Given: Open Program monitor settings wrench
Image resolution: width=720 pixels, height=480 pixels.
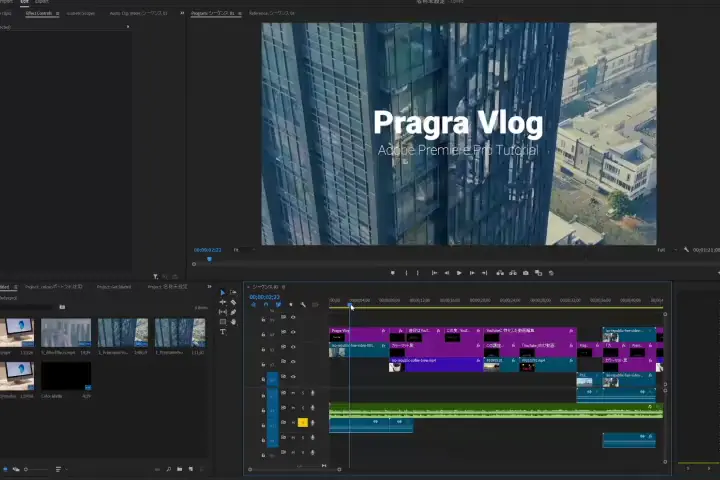Looking at the screenshot, I should [x=686, y=250].
